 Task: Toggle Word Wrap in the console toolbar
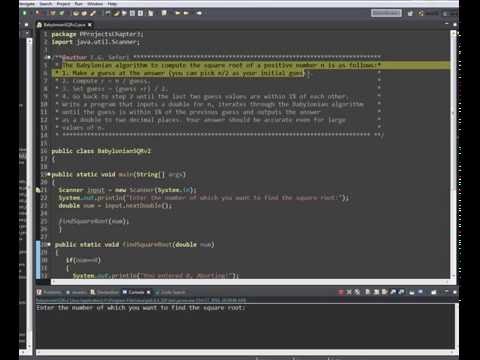pos(385,292)
